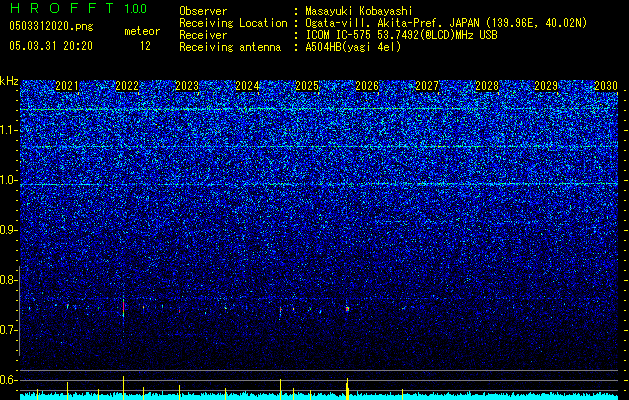629x400 pixels.
Task: Select antenna value A504HB(yagi 4el)
Action: click(x=353, y=47)
